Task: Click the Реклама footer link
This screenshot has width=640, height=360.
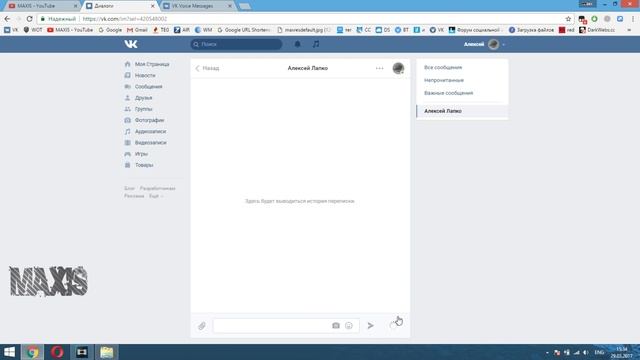Action: tap(134, 196)
